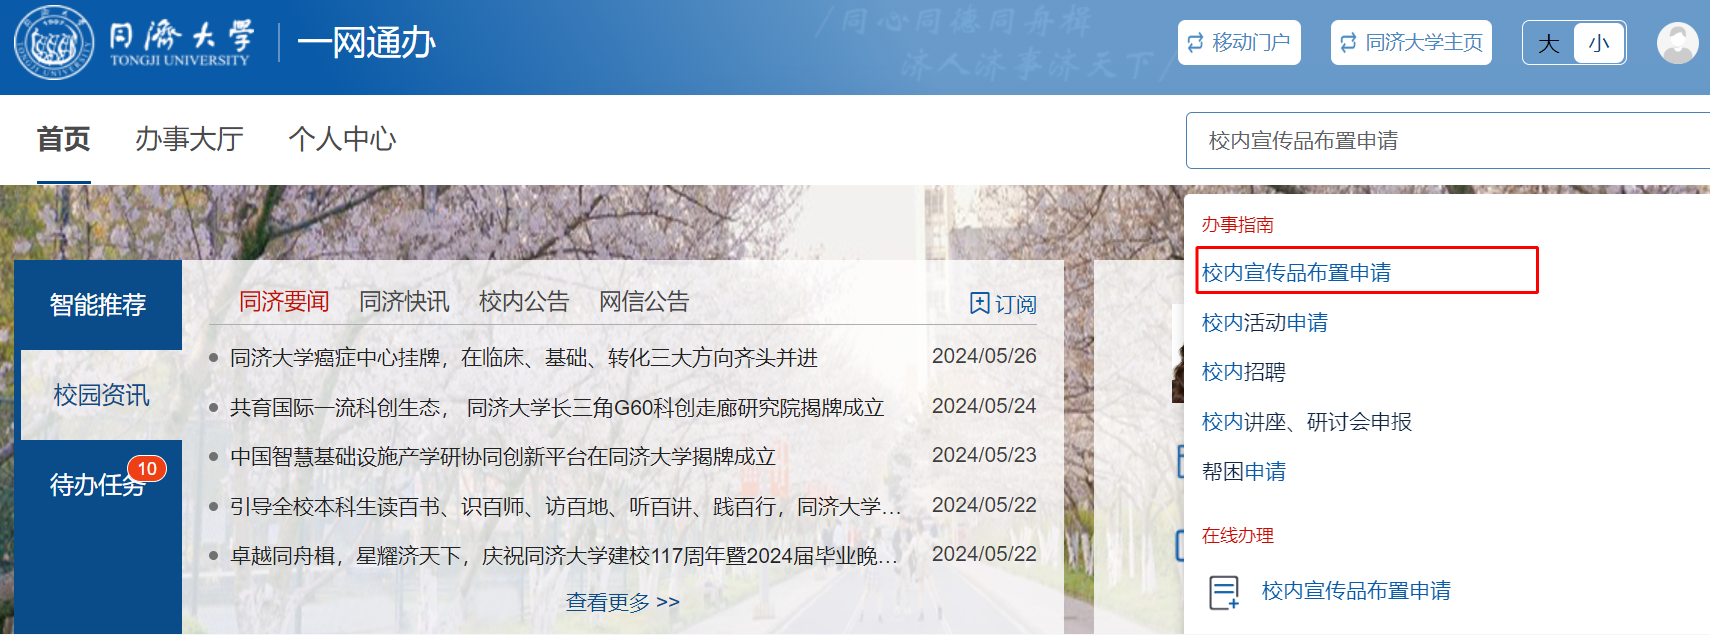The image size is (1710, 635).
Task: Switch to the 网信公告 news tab
Action: click(644, 302)
